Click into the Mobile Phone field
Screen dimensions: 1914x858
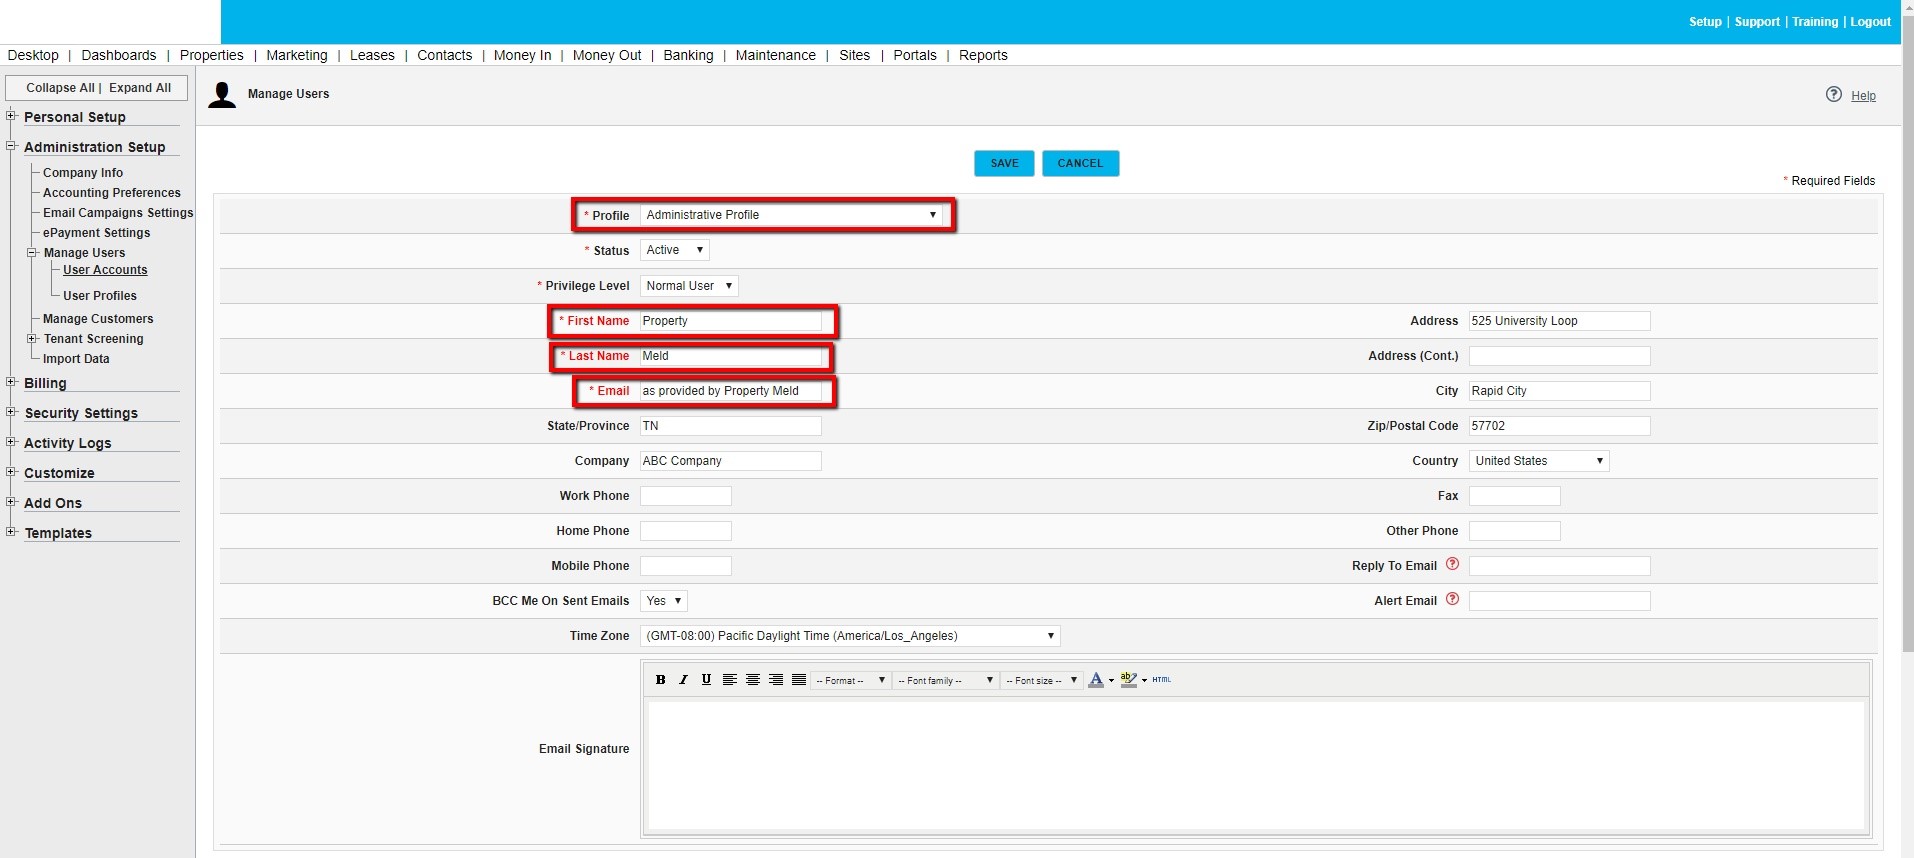pyautogui.click(x=685, y=566)
